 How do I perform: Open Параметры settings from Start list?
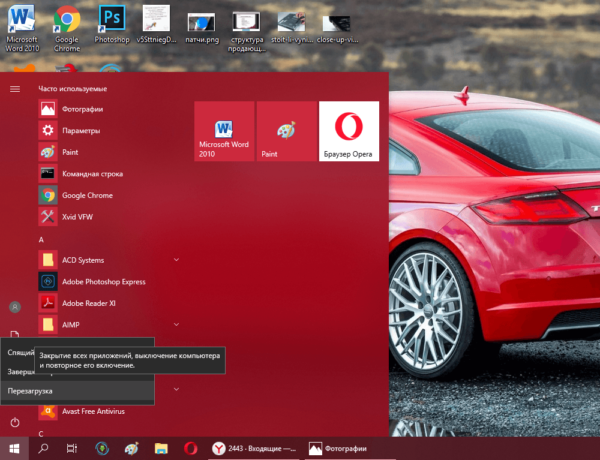[x=109, y=130]
